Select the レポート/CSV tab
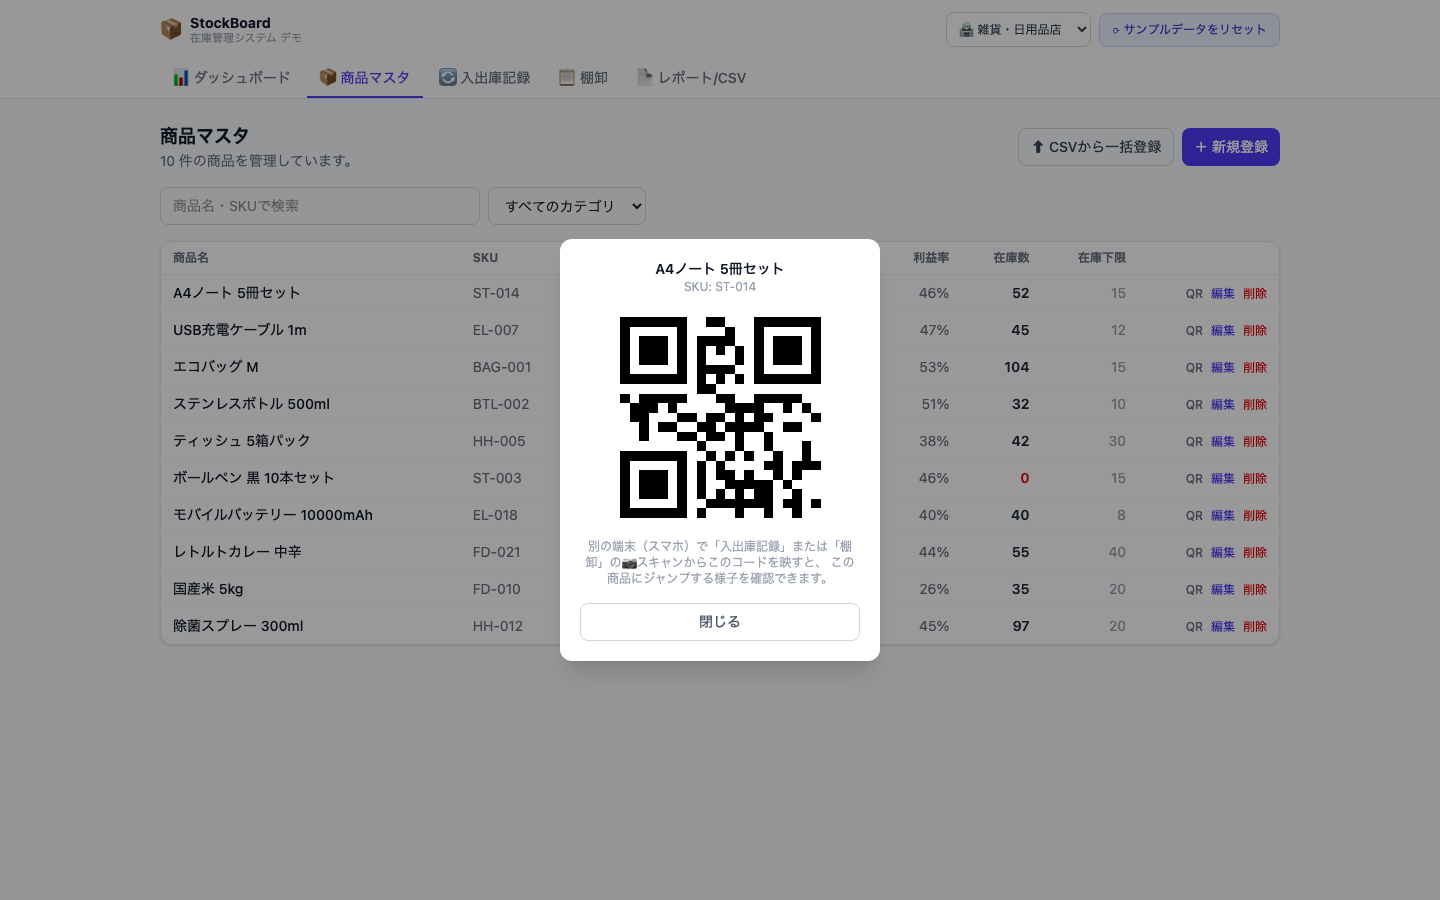Screen dimensions: 1440x900 (692, 78)
